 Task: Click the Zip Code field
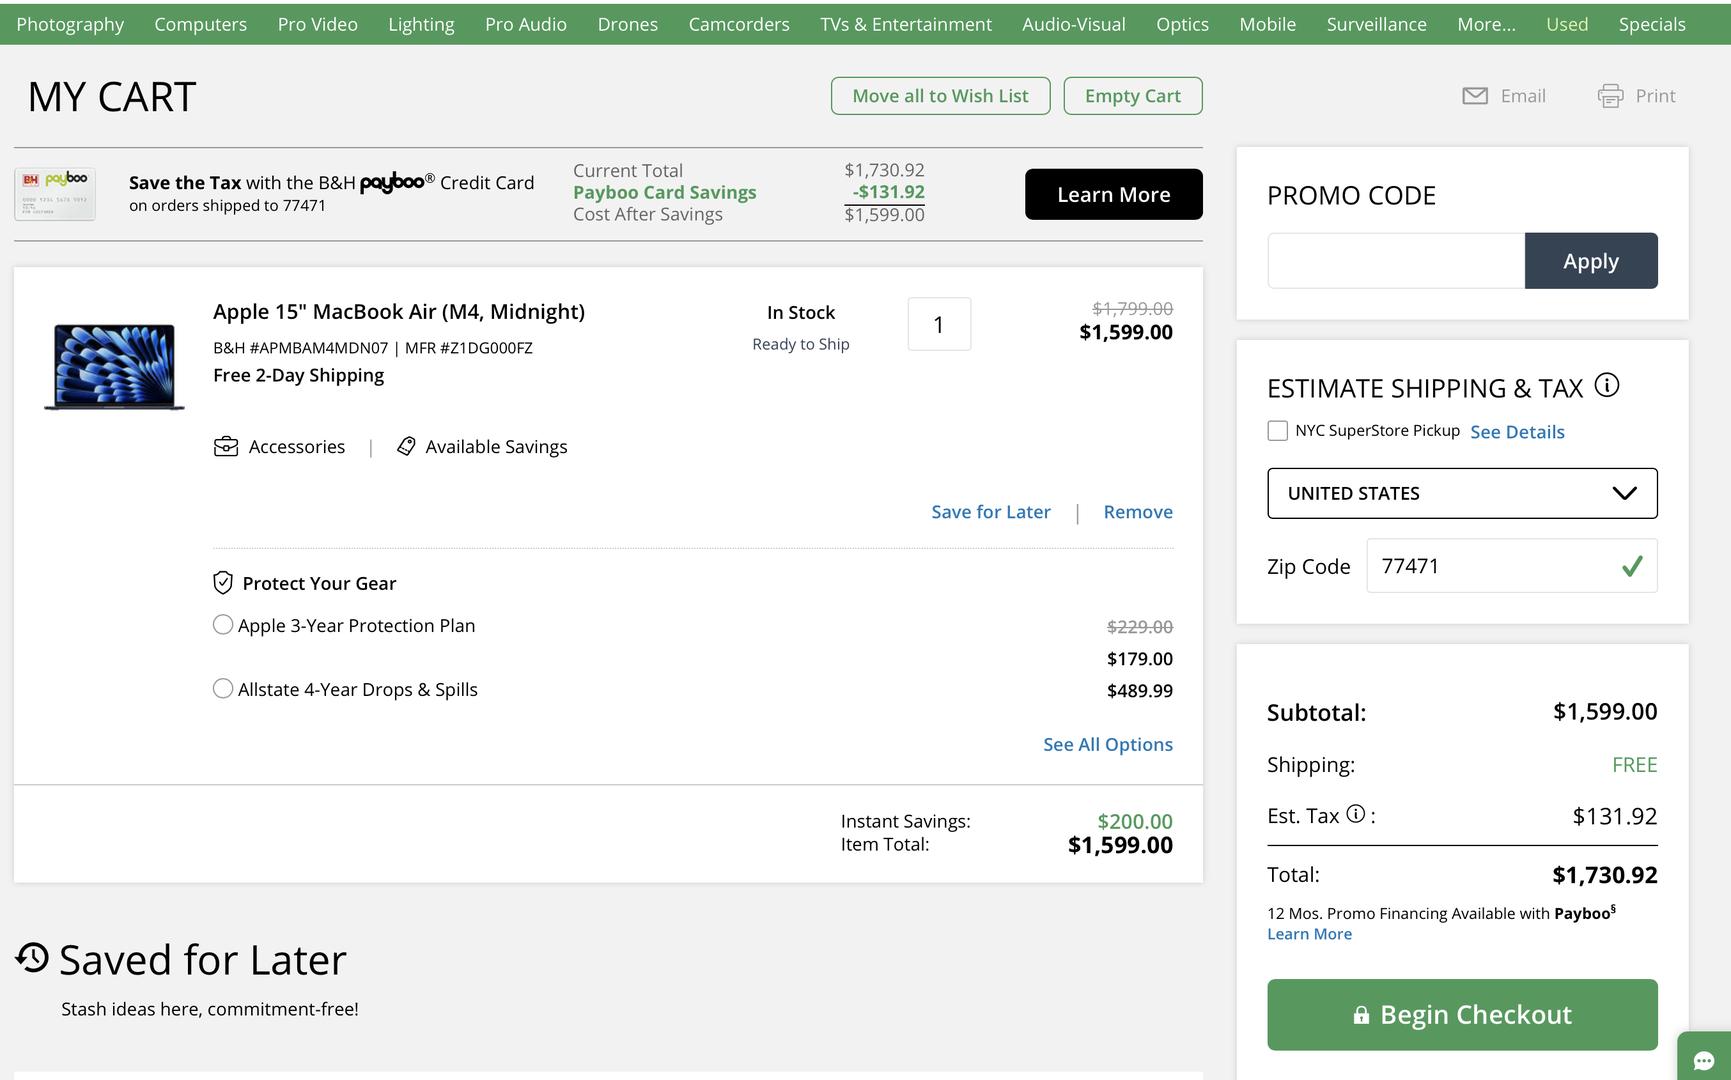pos(1511,566)
